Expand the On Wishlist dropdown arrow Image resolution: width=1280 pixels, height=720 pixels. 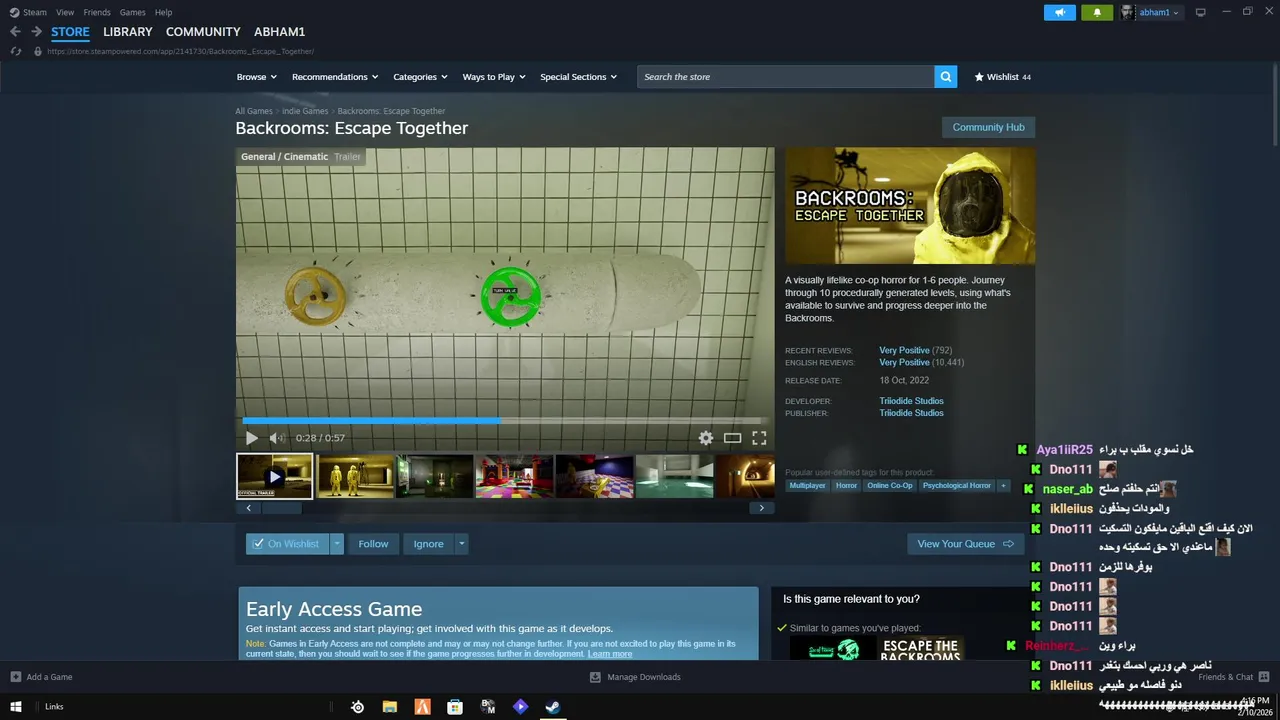[x=337, y=544]
